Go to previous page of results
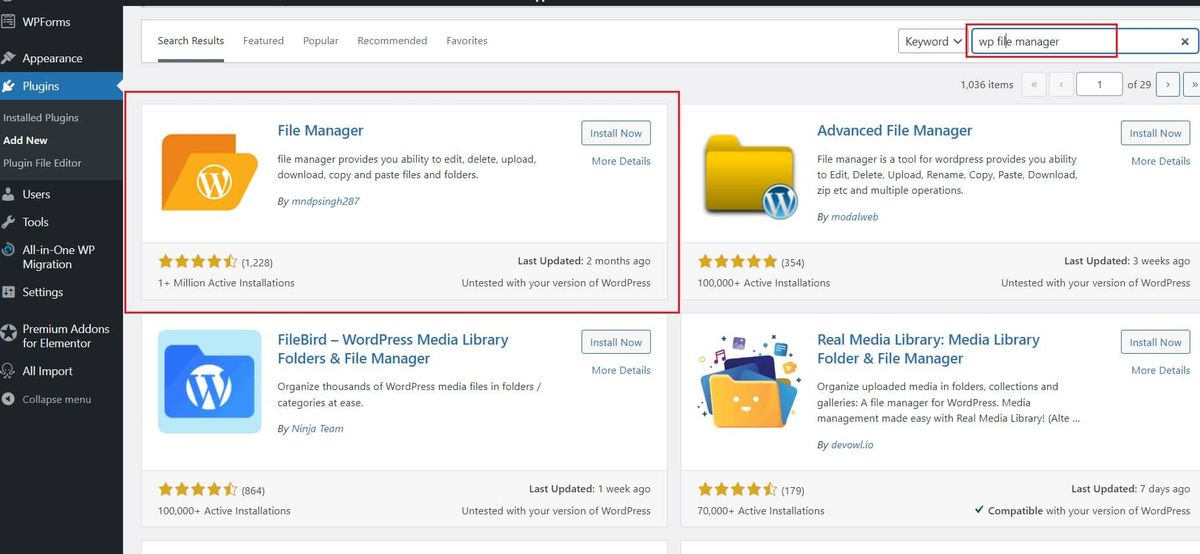Screen dimensions: 1200x554 pos(1061,85)
